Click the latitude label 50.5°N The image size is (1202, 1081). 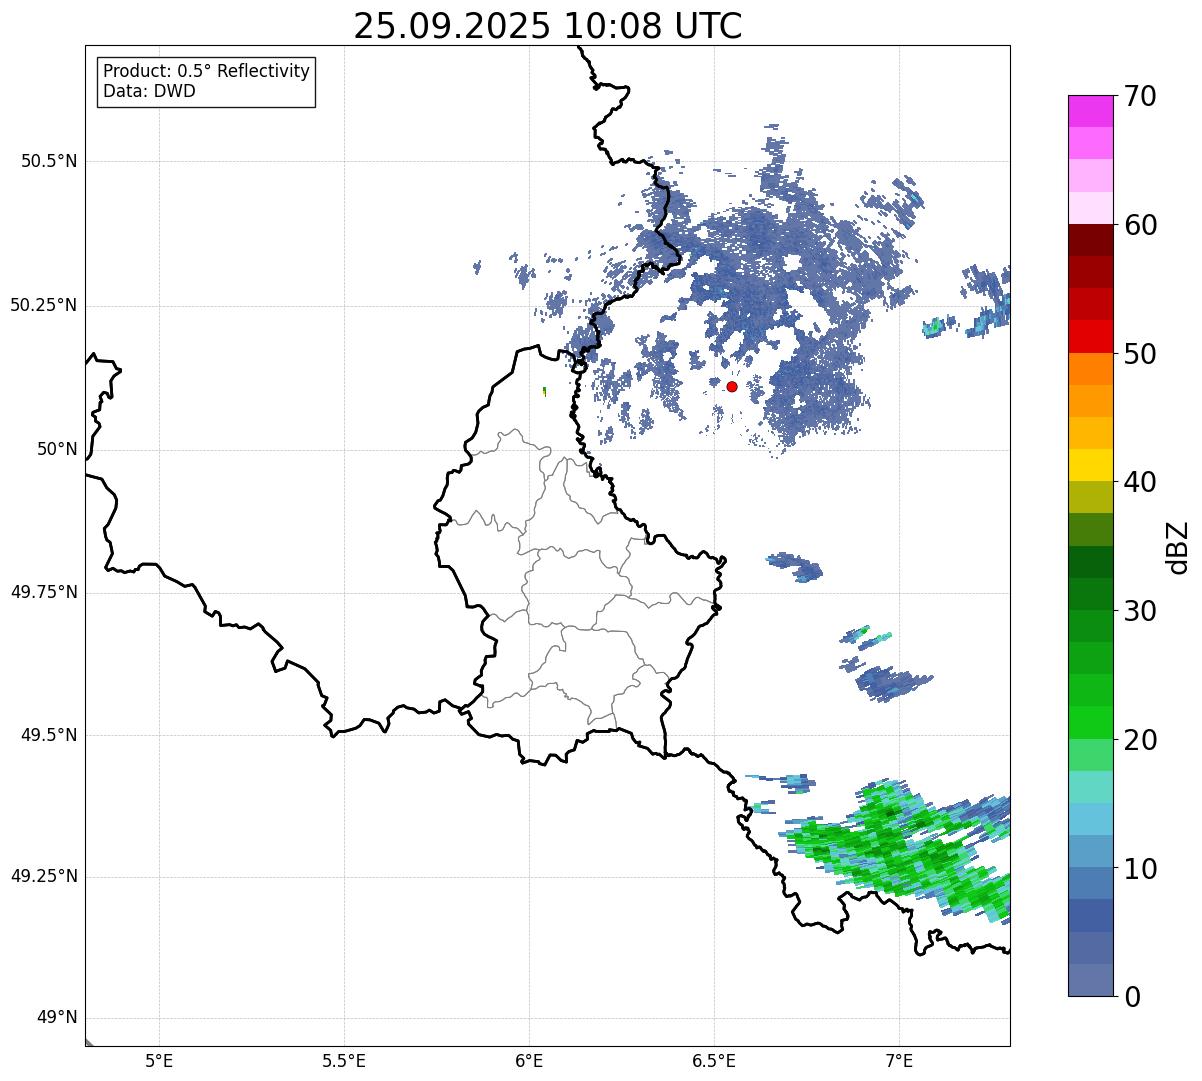[49, 161]
